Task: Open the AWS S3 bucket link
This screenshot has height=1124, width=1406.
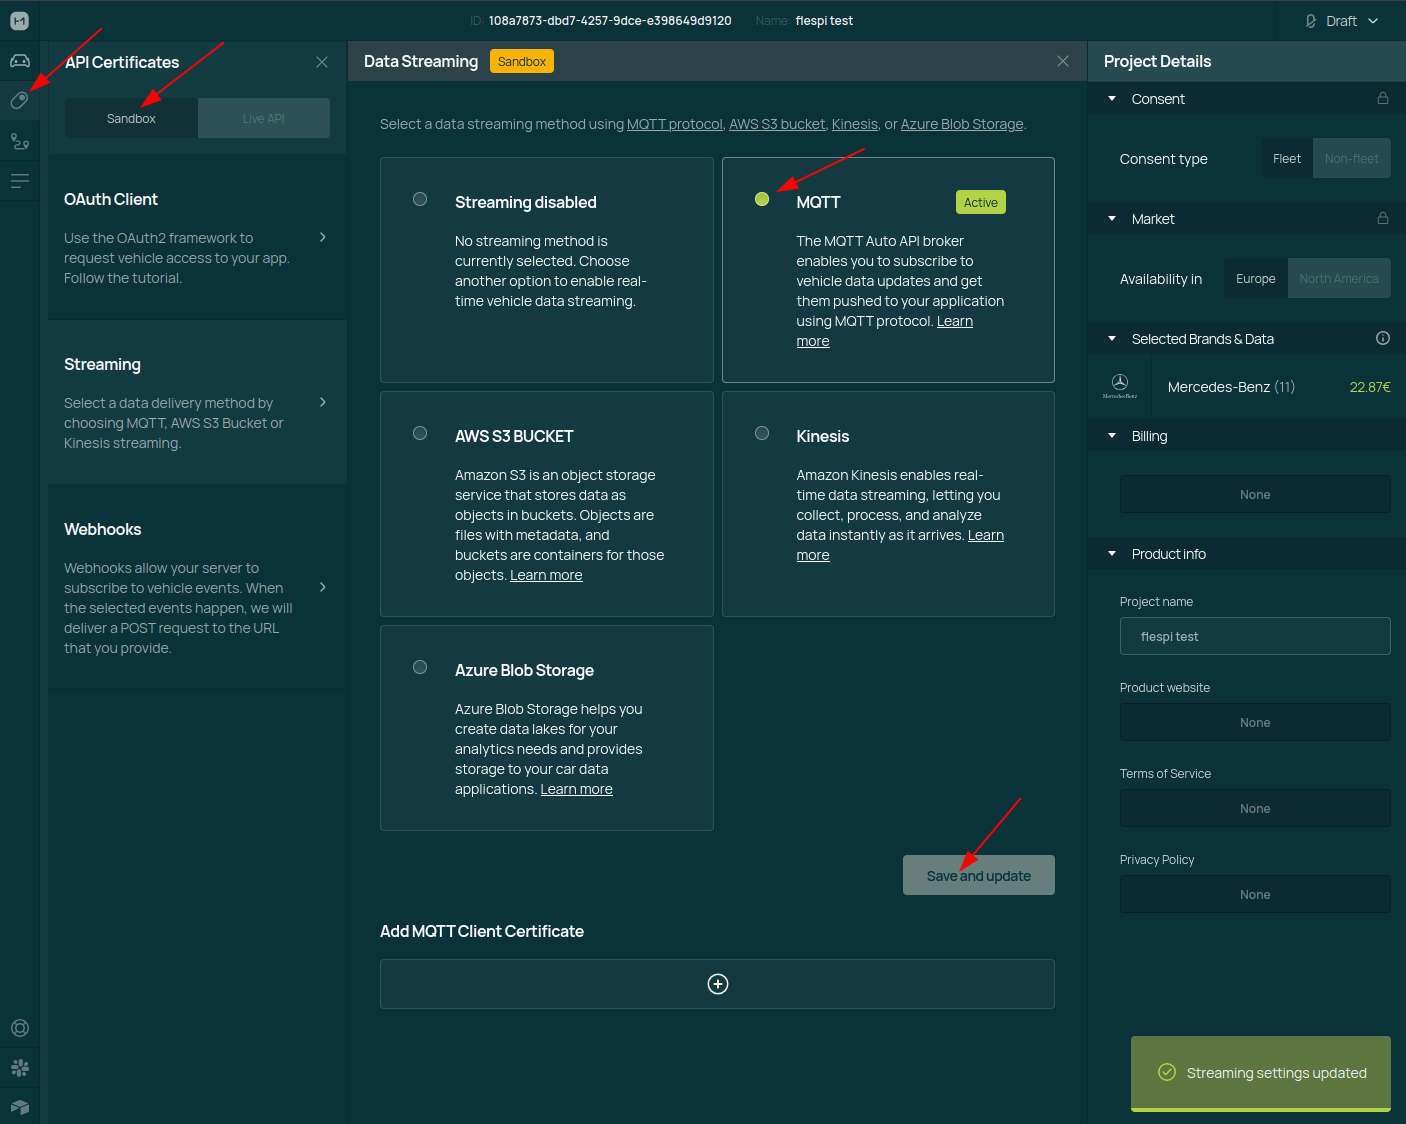Action: (x=777, y=124)
